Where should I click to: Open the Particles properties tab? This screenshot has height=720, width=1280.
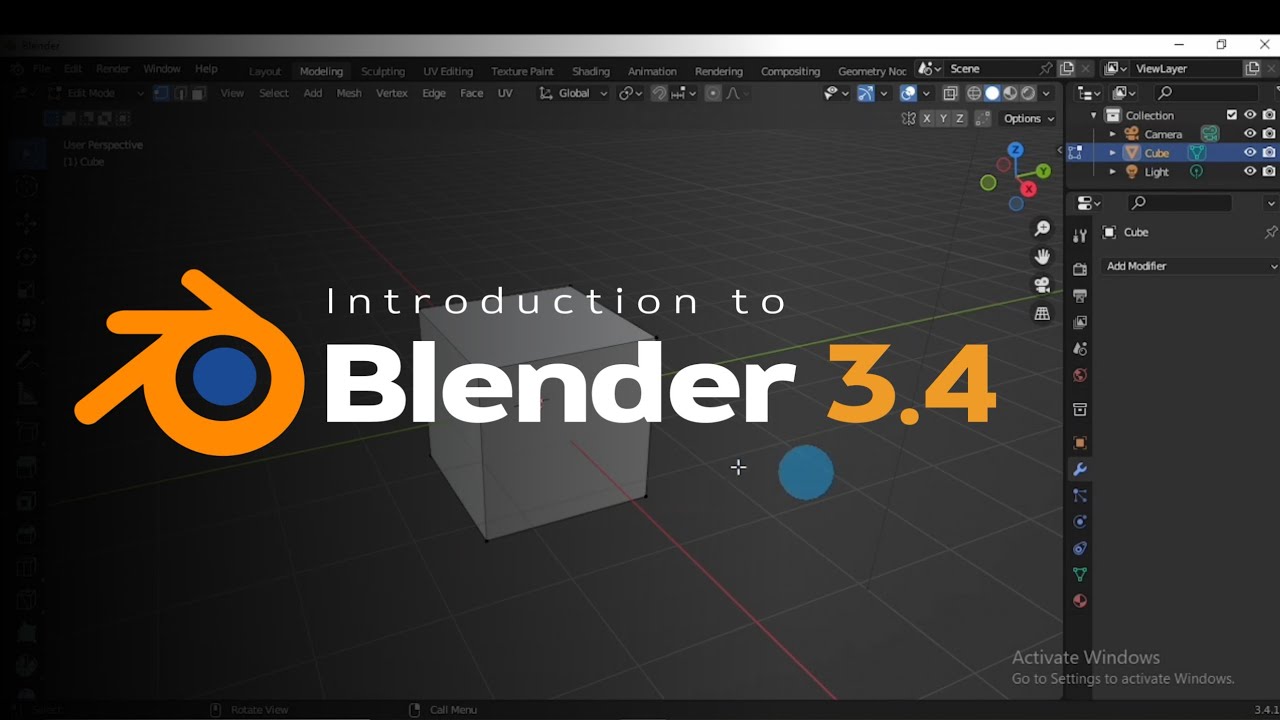point(1079,495)
